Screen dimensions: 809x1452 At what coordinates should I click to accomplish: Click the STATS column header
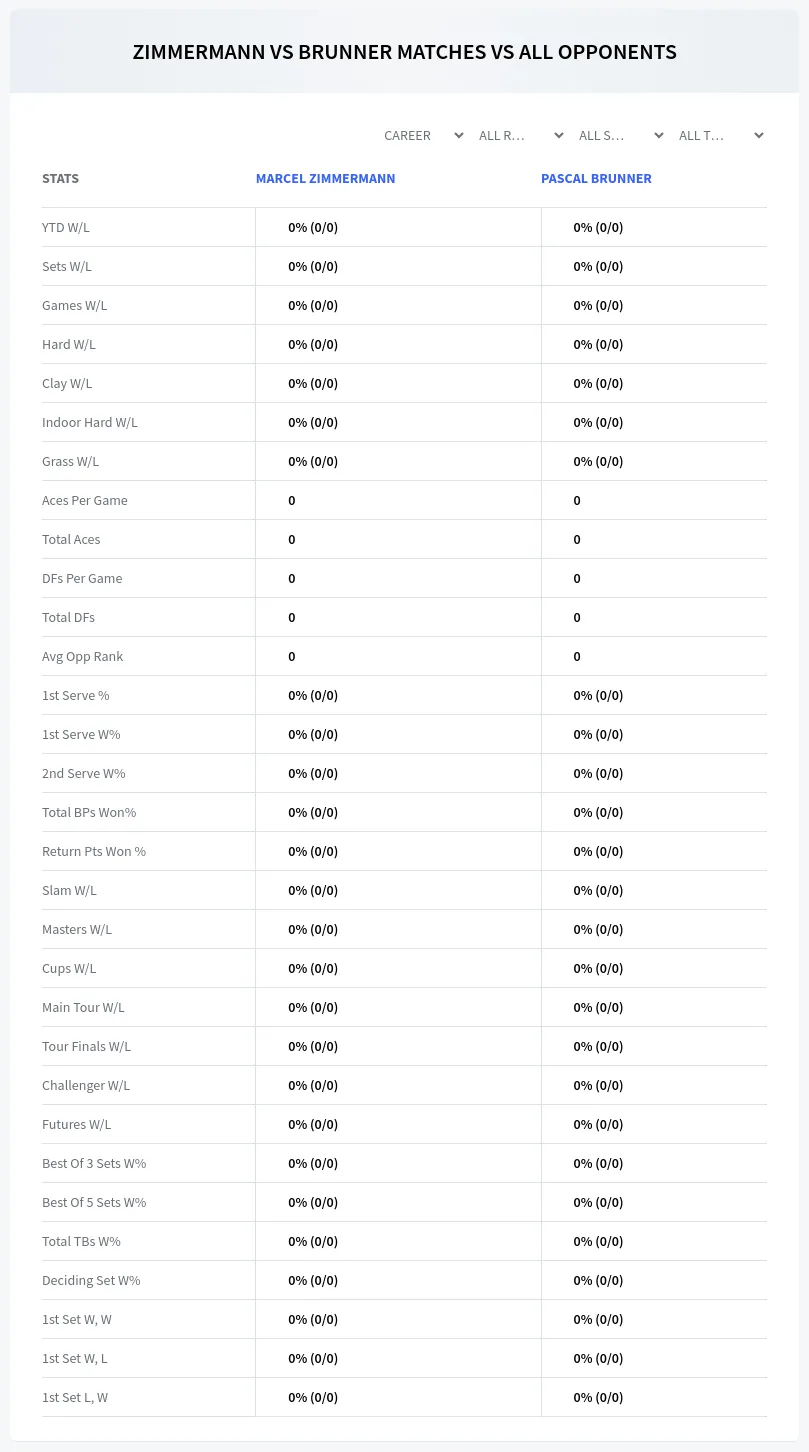(x=60, y=178)
